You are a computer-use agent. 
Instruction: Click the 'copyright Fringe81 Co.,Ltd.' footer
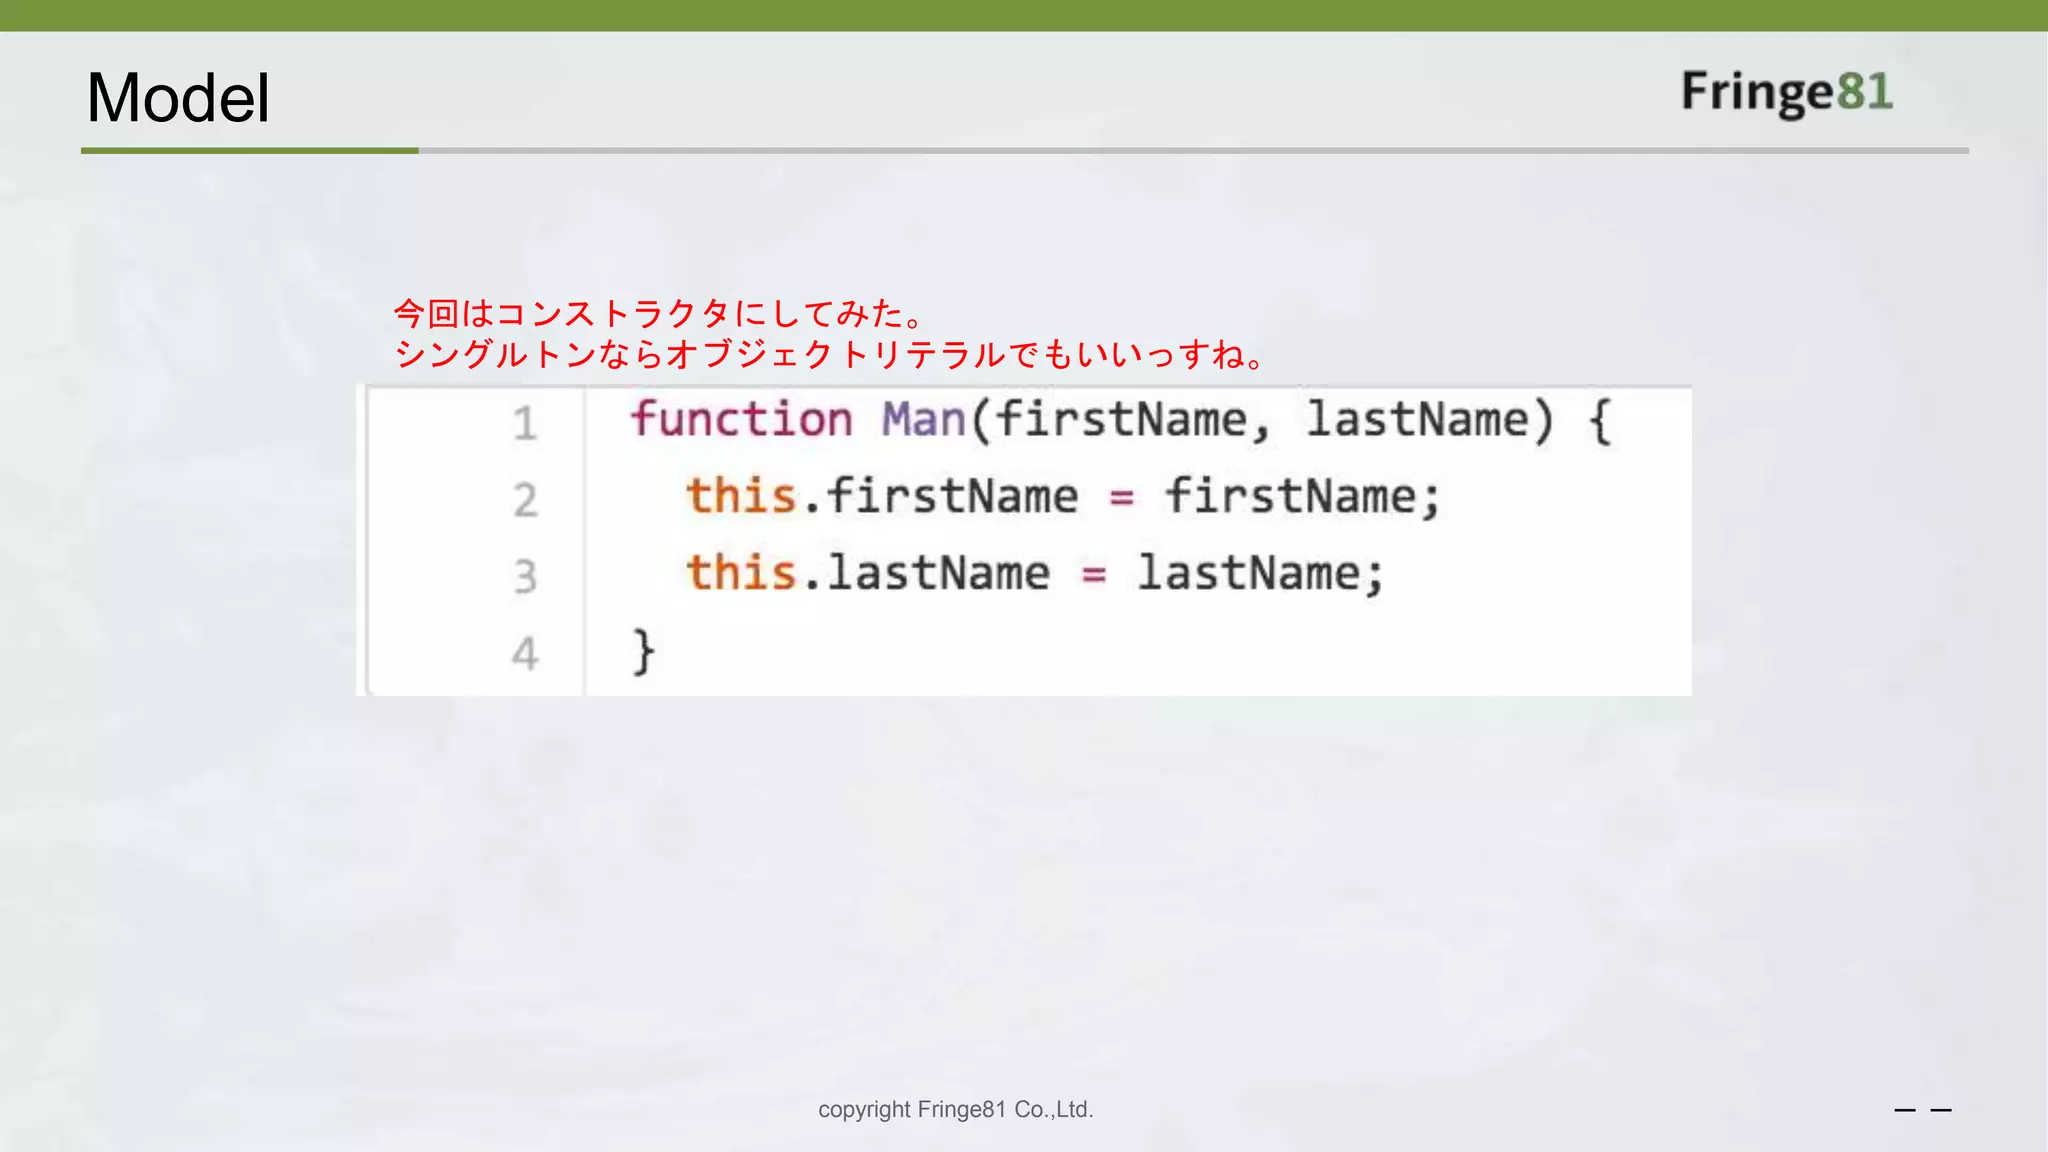point(956,1110)
